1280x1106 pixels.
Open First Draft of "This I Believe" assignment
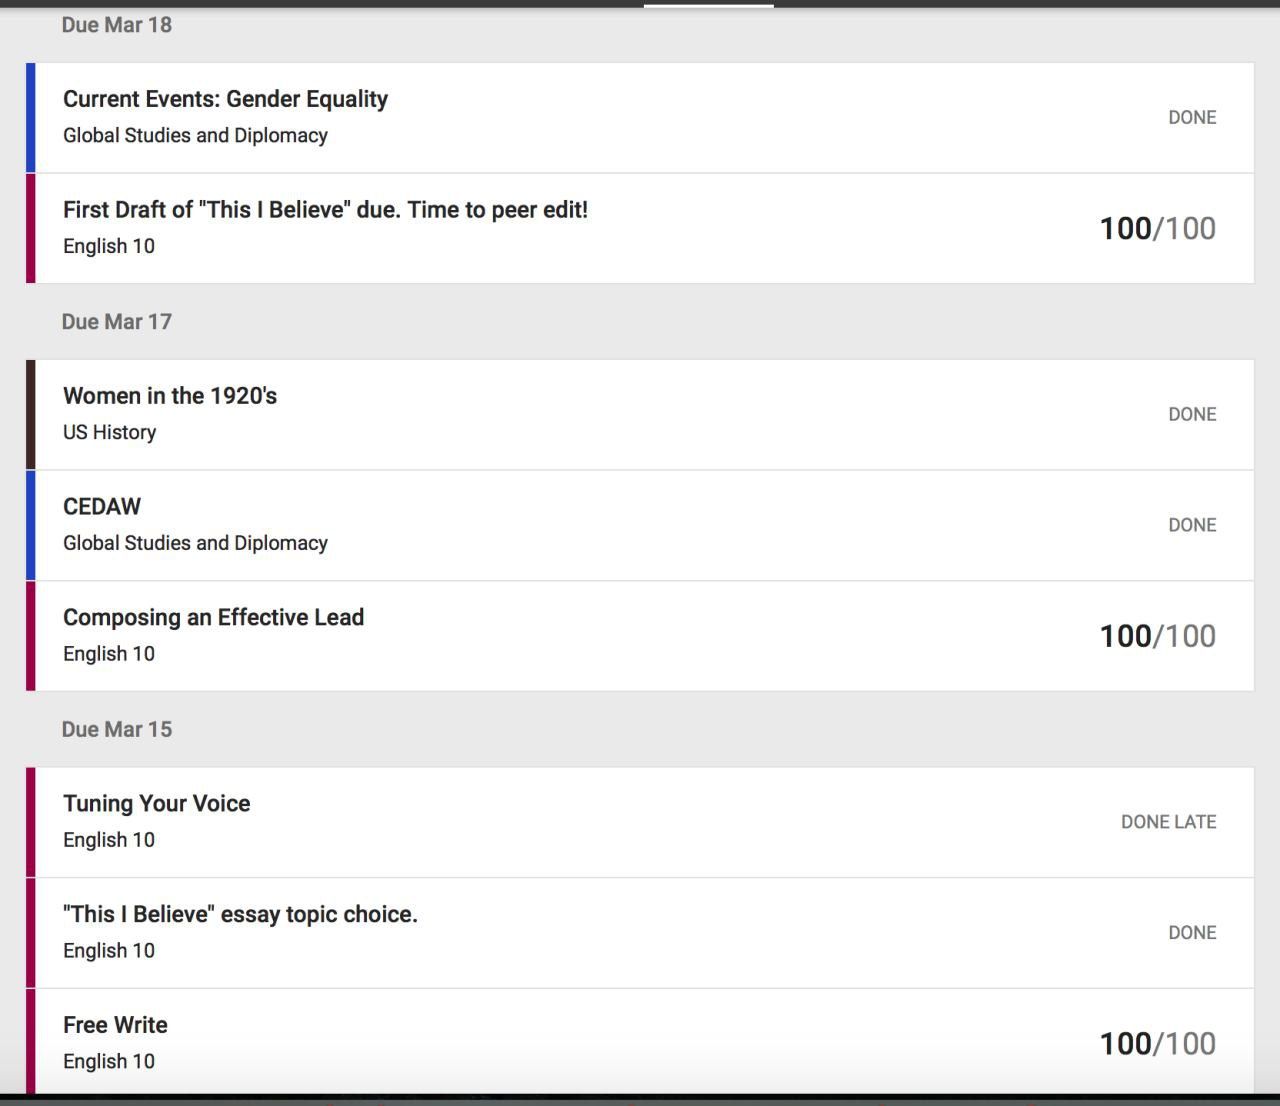[x=325, y=210]
